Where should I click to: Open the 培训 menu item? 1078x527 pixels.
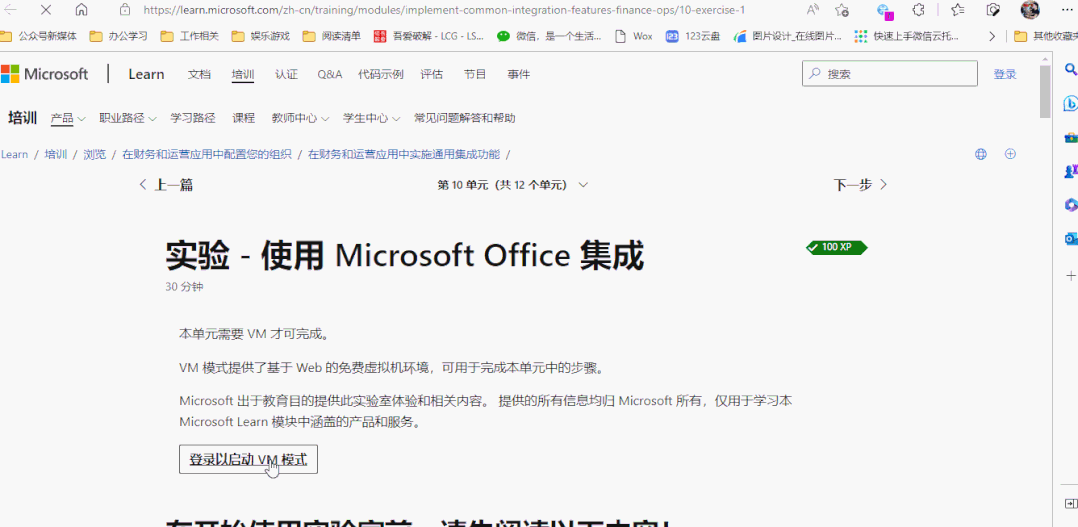(243, 74)
